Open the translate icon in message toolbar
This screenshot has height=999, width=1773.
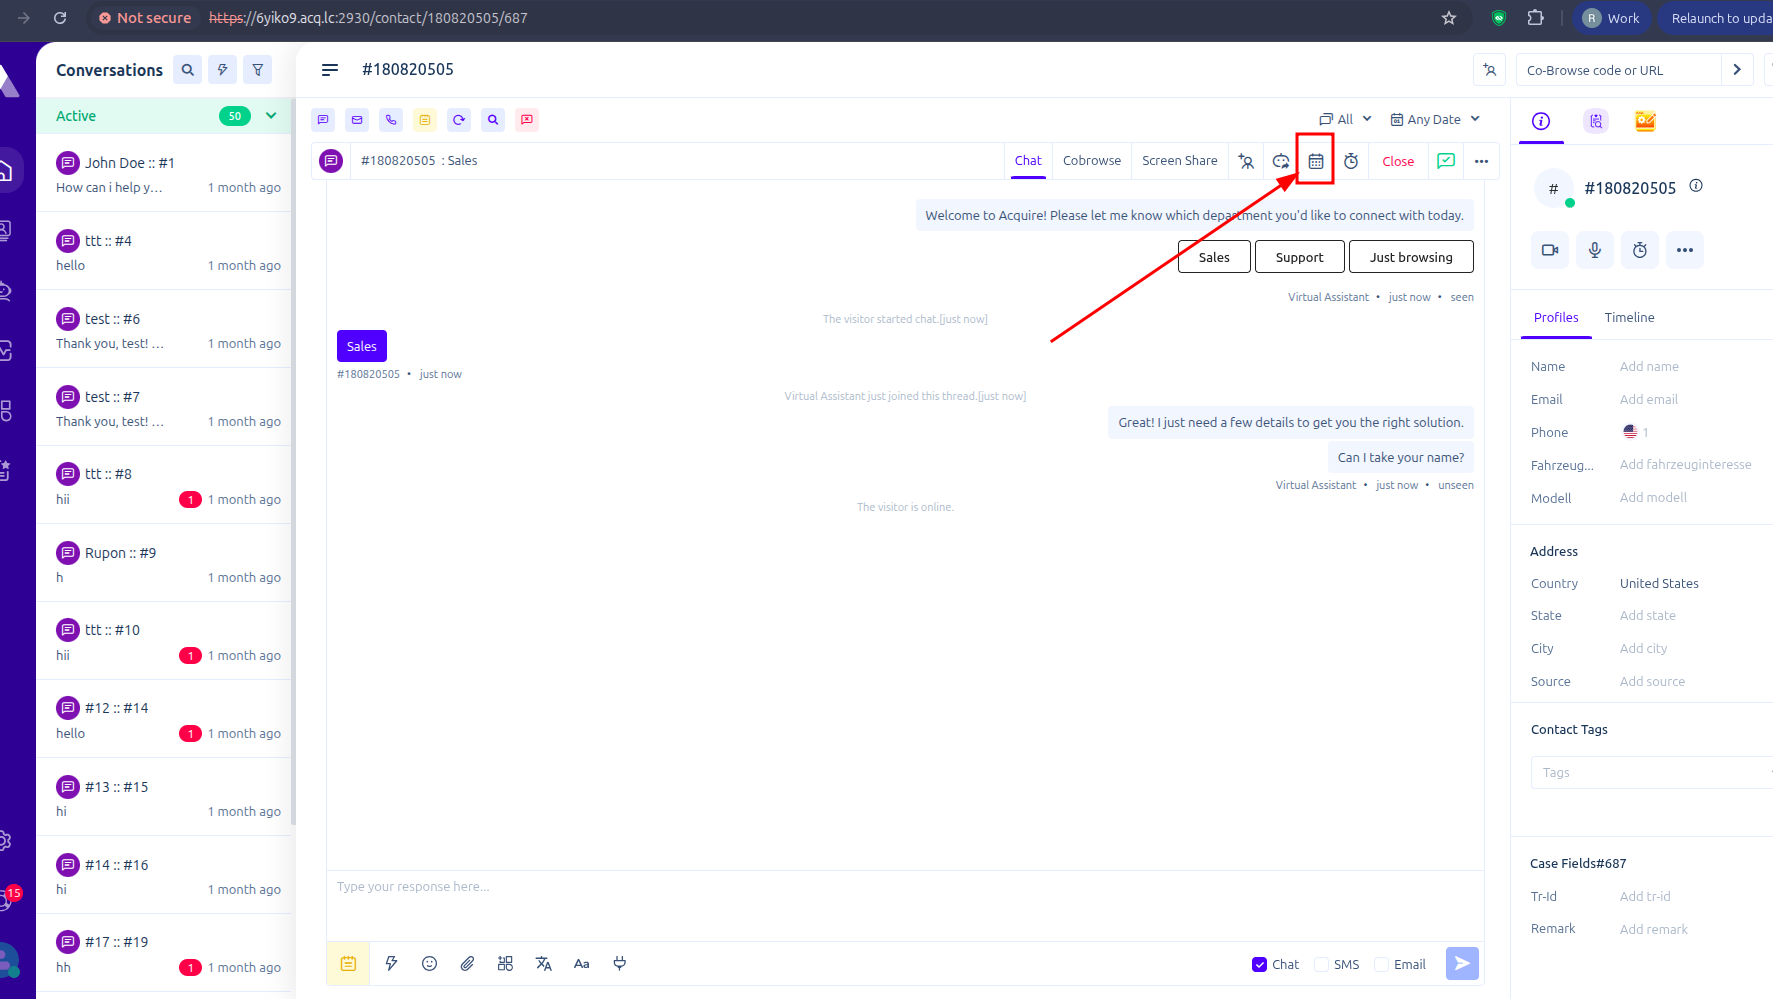pos(543,964)
